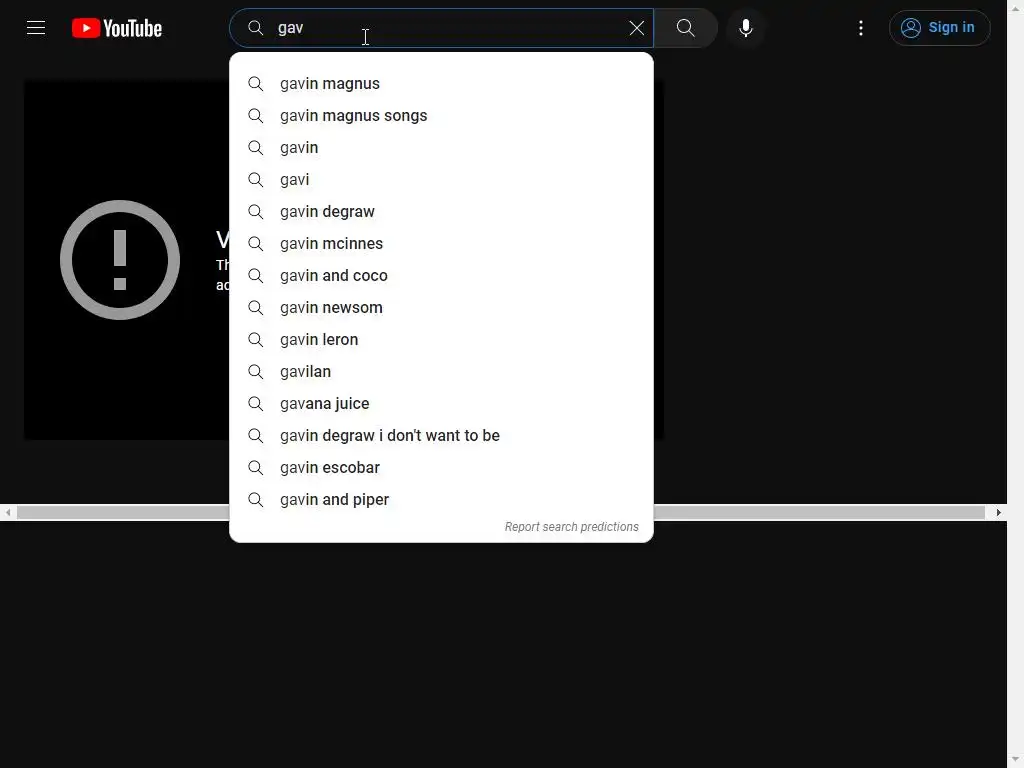Select 'gavin degraw i don't want to be'
The height and width of the screenshot is (768, 1024).
441,436
